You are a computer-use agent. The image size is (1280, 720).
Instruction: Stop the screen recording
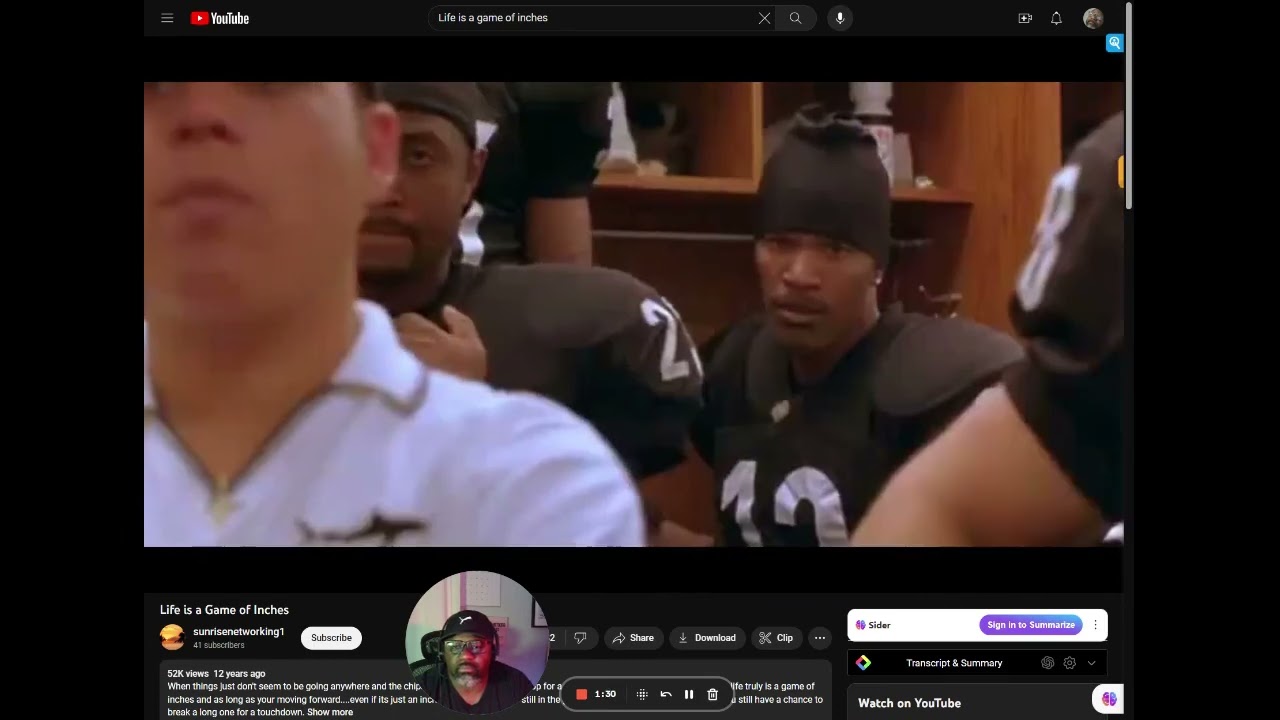582,694
